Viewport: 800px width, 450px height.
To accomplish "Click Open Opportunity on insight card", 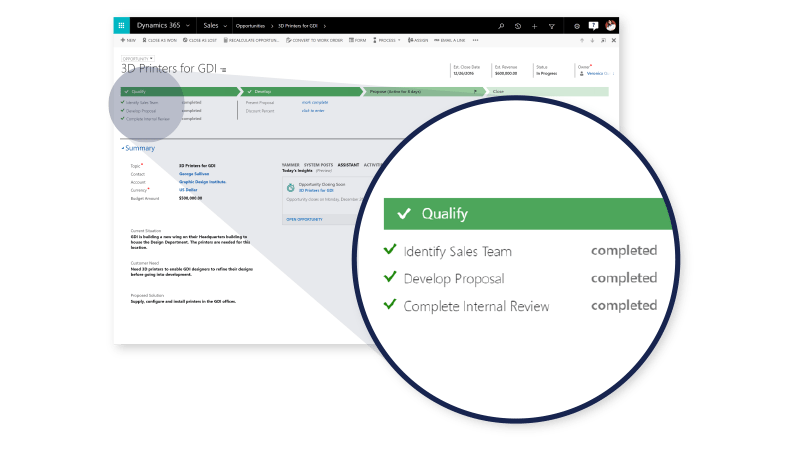I will [x=304, y=219].
